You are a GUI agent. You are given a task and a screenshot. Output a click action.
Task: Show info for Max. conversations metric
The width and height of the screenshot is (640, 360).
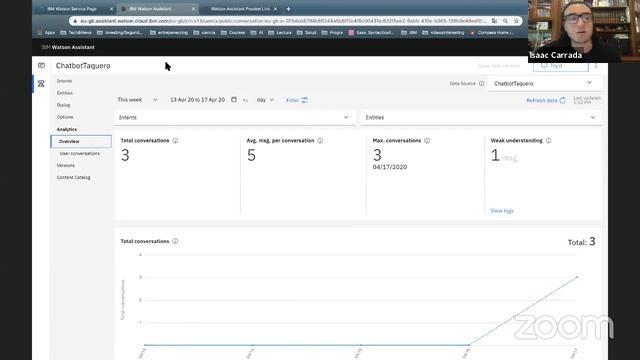point(427,140)
